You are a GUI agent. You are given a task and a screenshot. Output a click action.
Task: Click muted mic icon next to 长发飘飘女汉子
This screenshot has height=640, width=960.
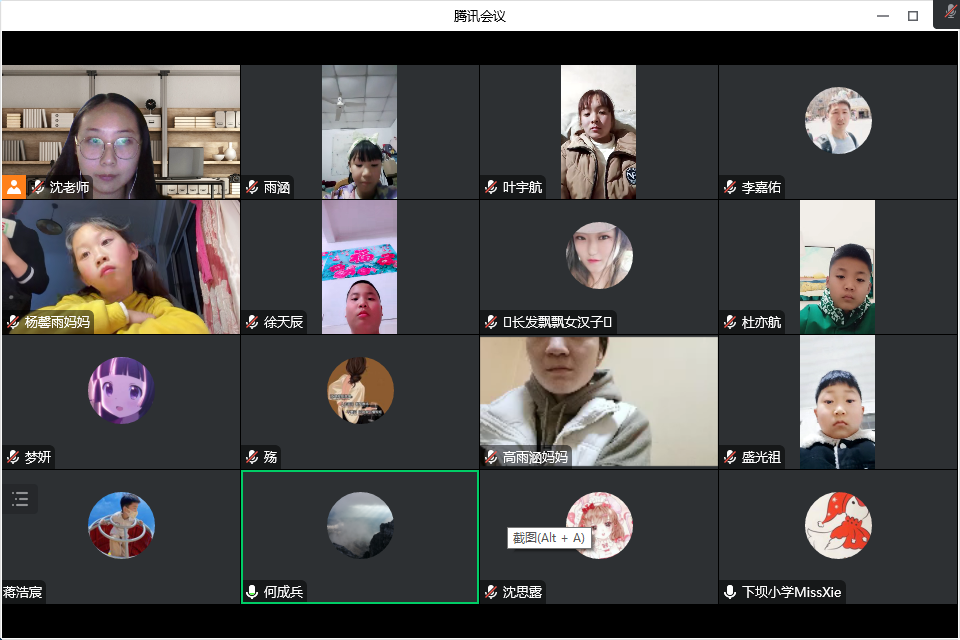coord(491,322)
